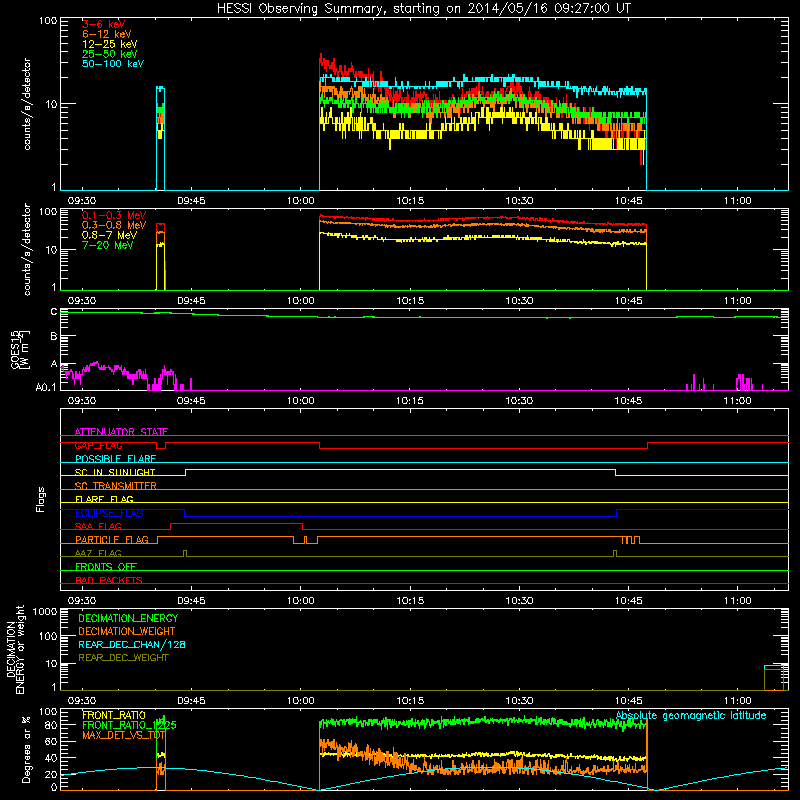Select the green 7-20 MeV legend label
The image size is (800, 800).
click(x=107, y=245)
